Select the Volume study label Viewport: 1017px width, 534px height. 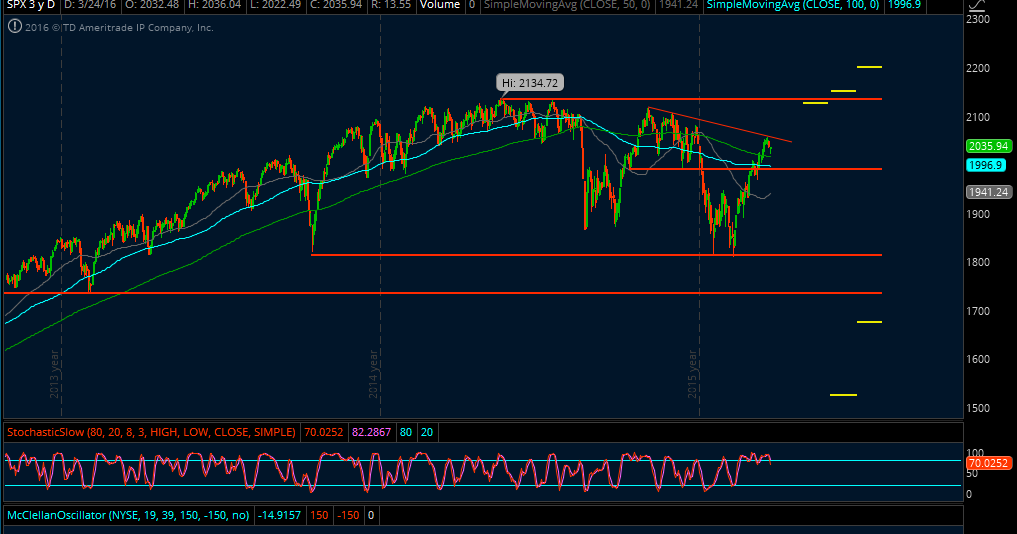coord(440,5)
